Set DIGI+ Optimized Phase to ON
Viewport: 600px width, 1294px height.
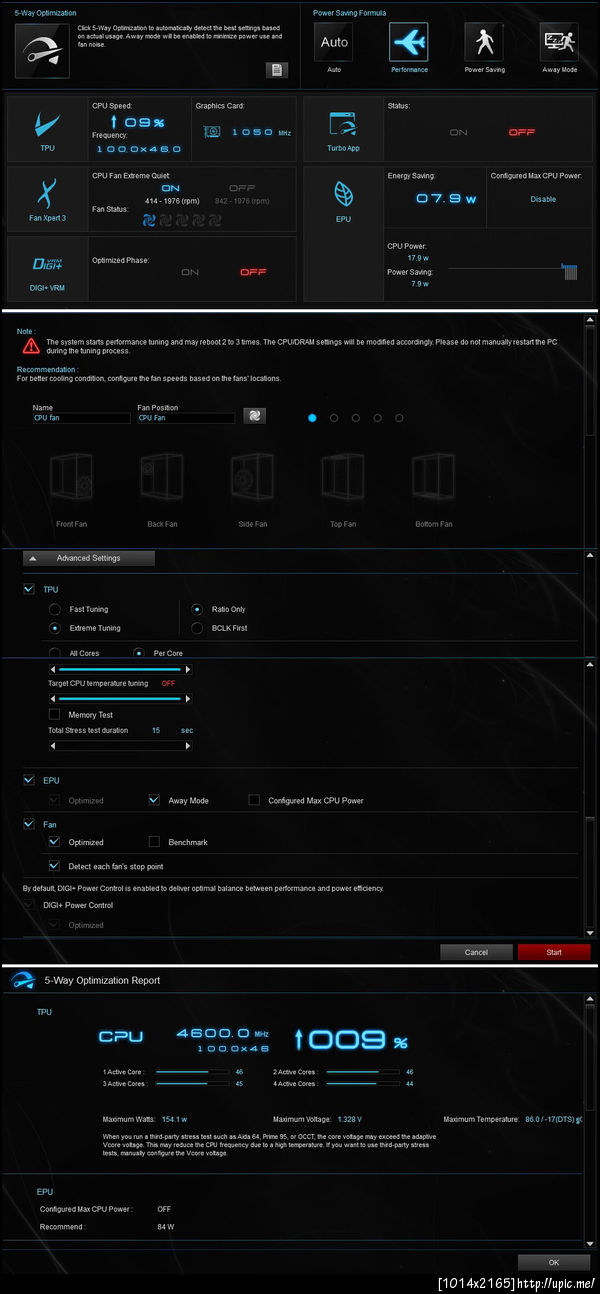point(190,272)
